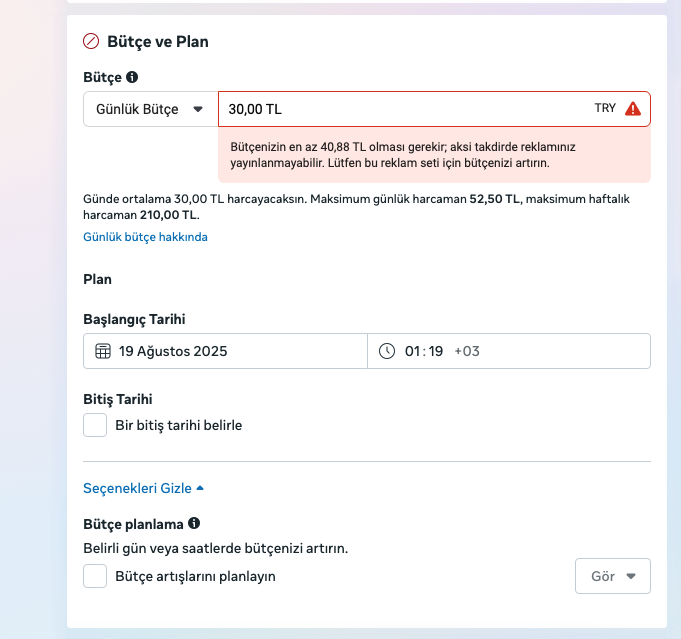Click the minimum budget error message box
The width and height of the screenshot is (681, 639).
(434, 154)
